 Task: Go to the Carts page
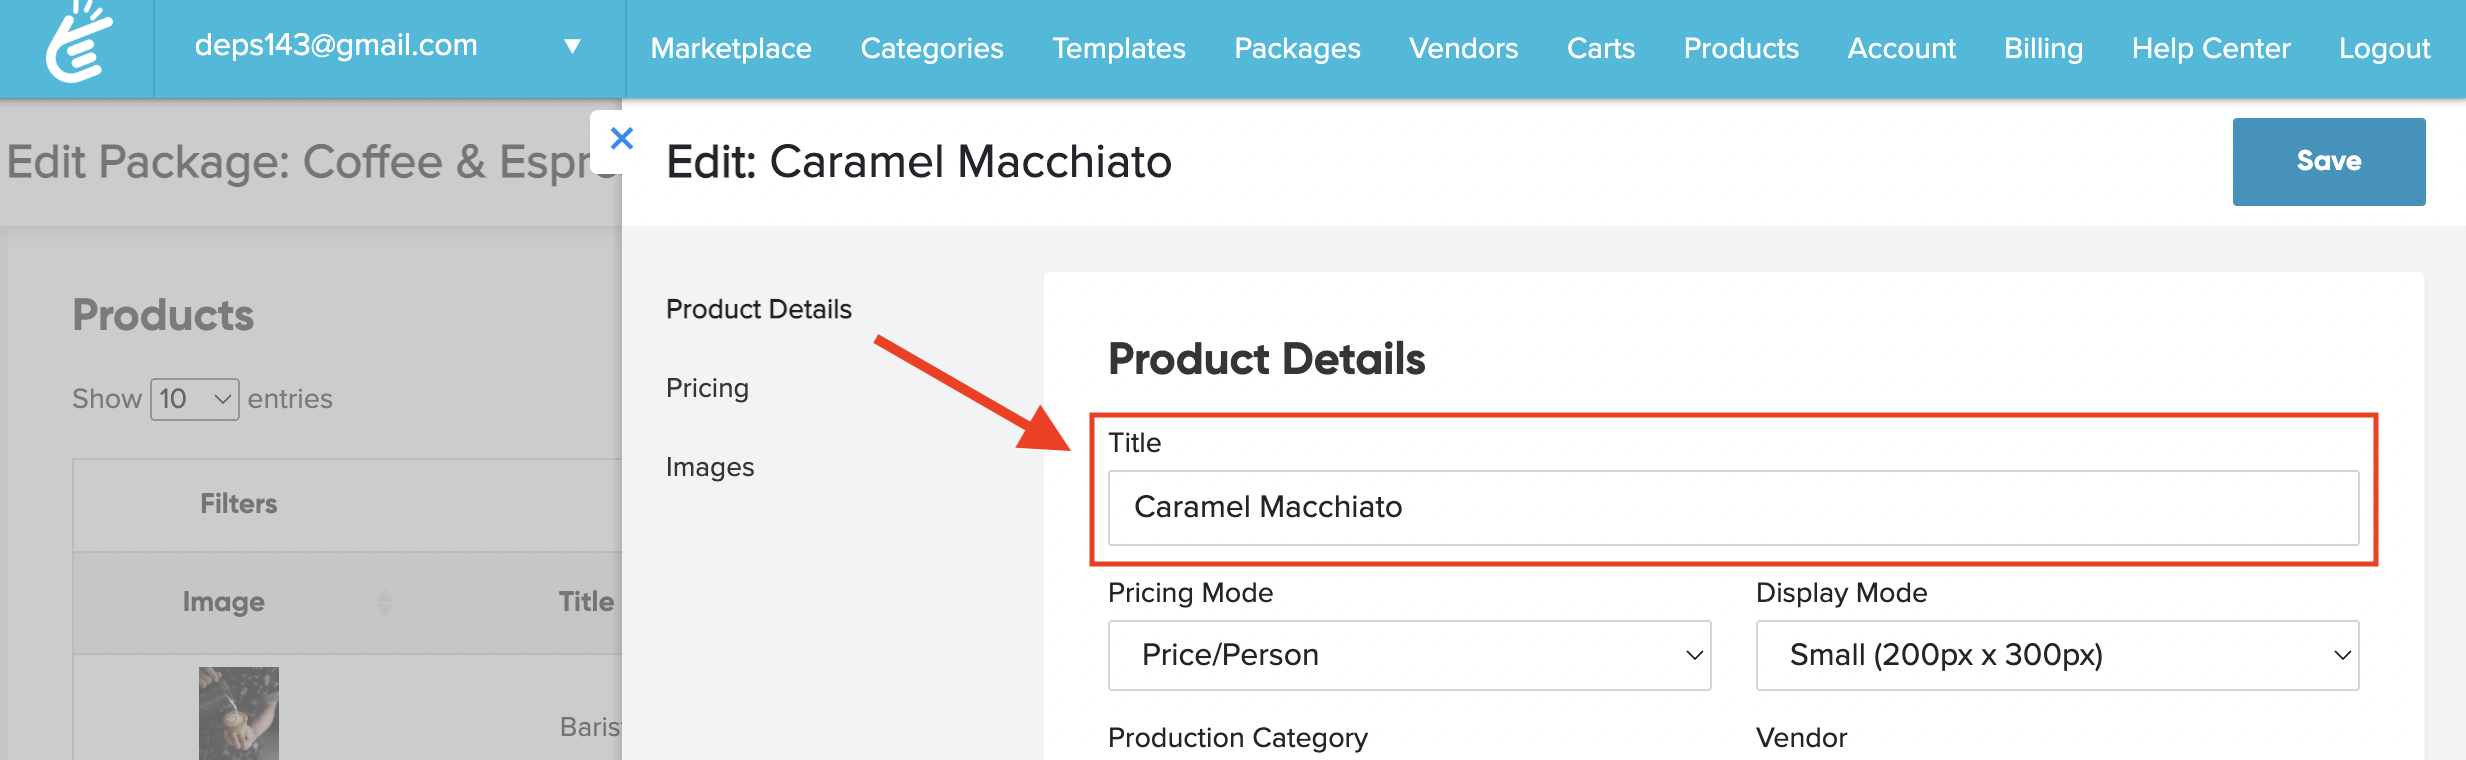[x=1600, y=48]
